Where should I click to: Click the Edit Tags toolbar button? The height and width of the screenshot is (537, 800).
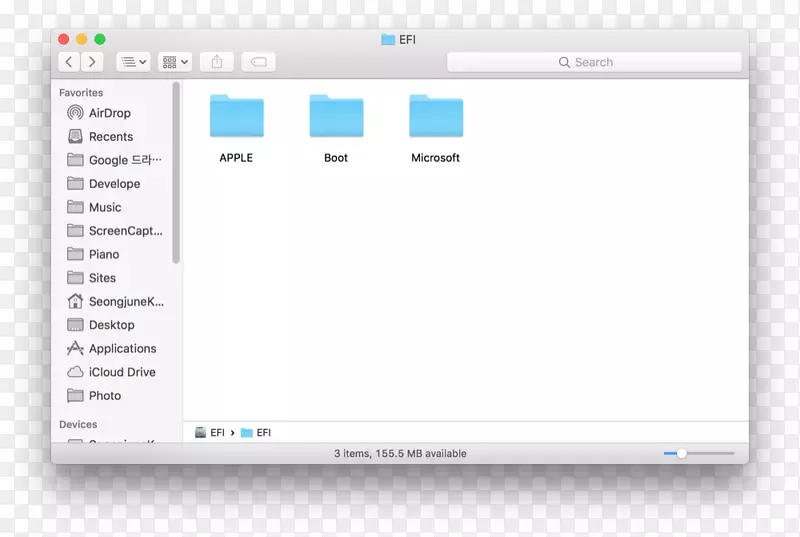point(258,62)
